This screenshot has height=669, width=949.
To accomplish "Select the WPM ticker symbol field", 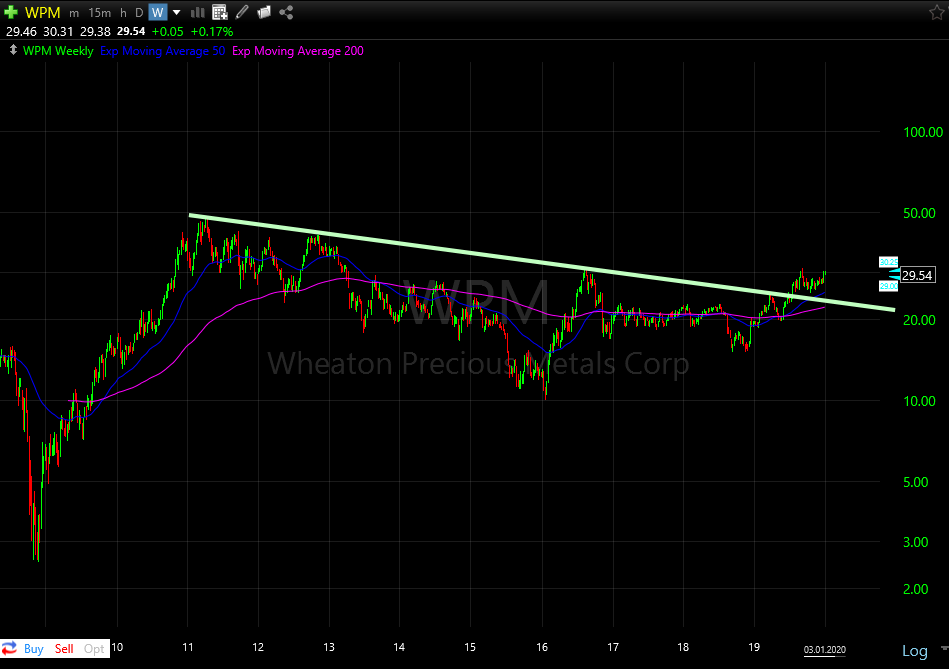I will click(42, 13).
